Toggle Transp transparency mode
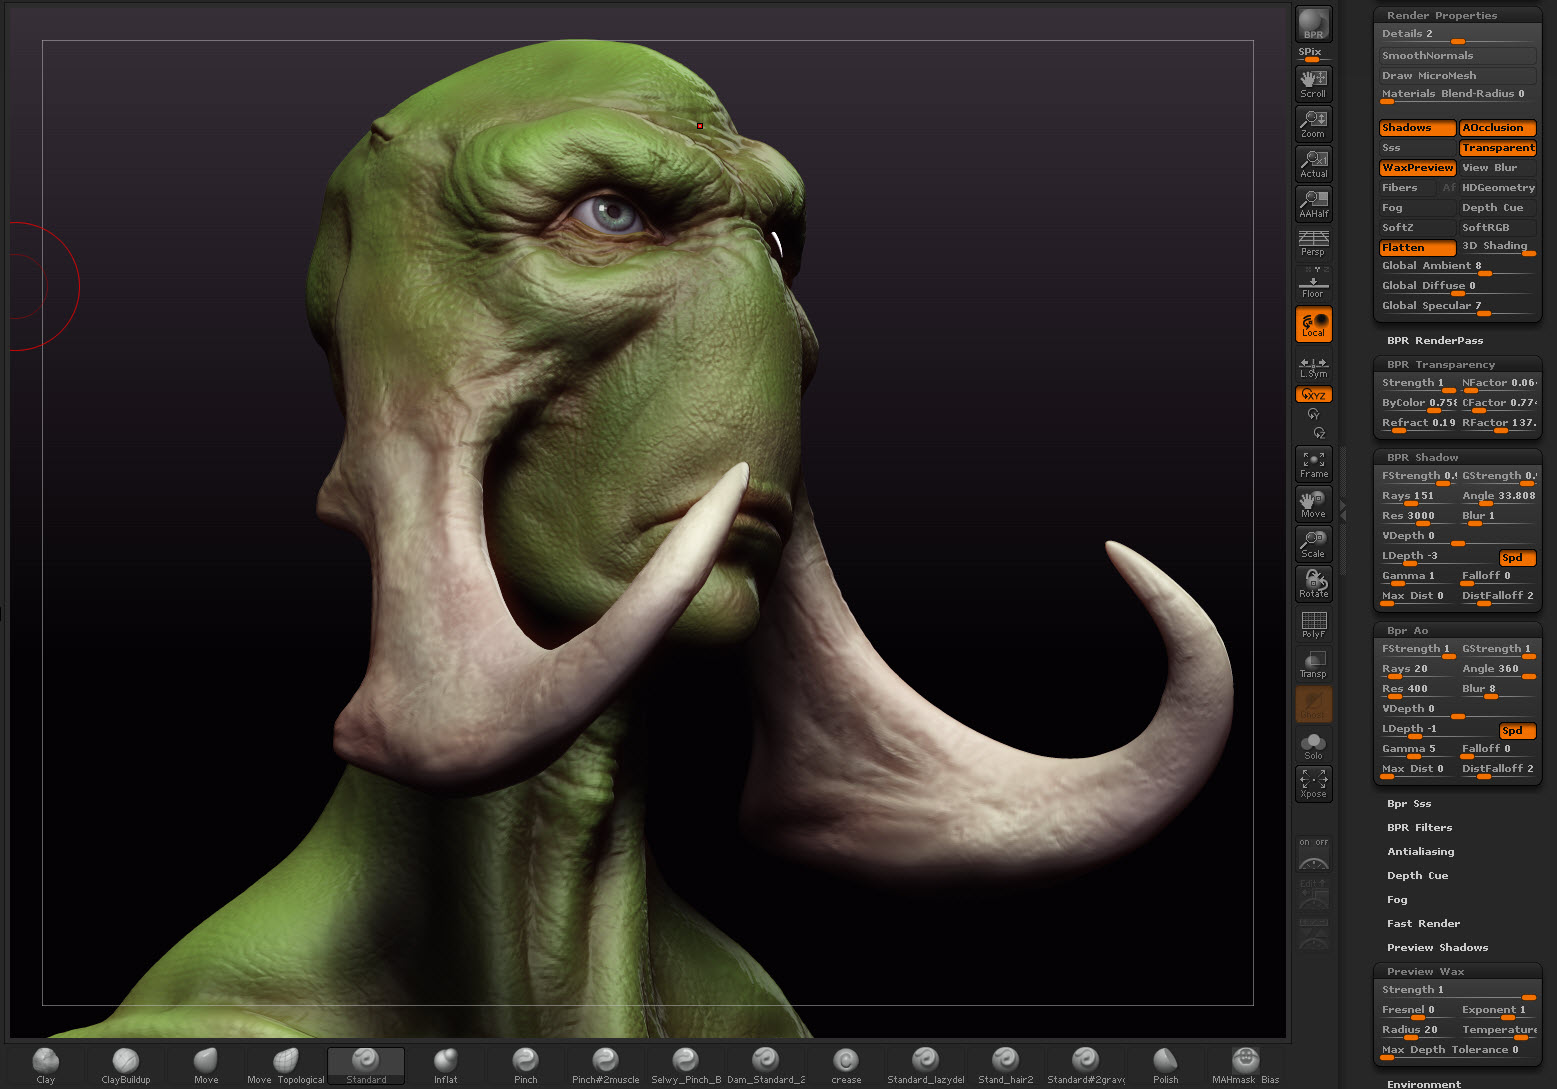The width and height of the screenshot is (1557, 1089). tap(1313, 664)
